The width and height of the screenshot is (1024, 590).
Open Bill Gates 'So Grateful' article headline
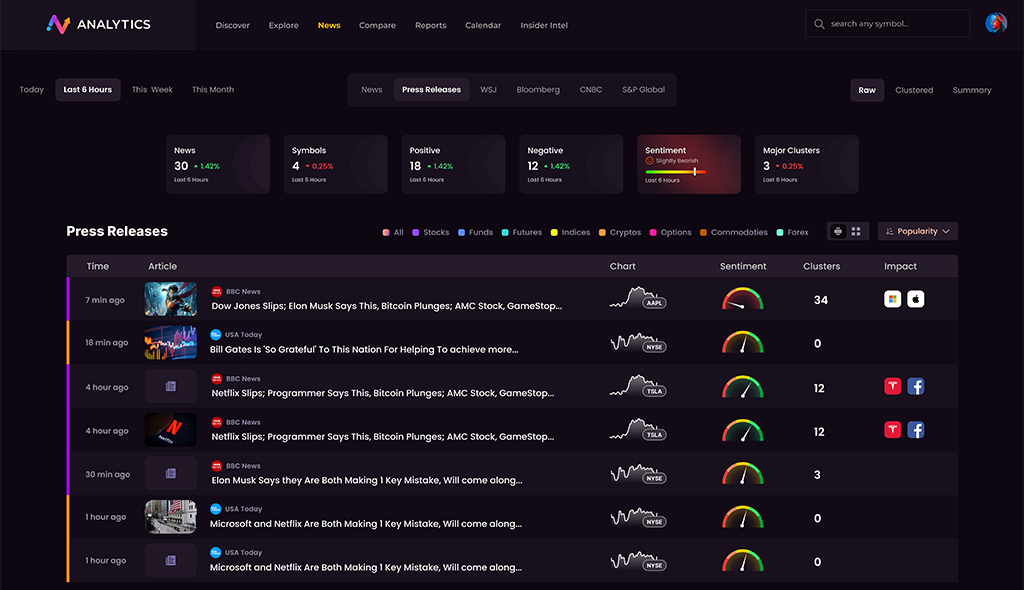364,350
